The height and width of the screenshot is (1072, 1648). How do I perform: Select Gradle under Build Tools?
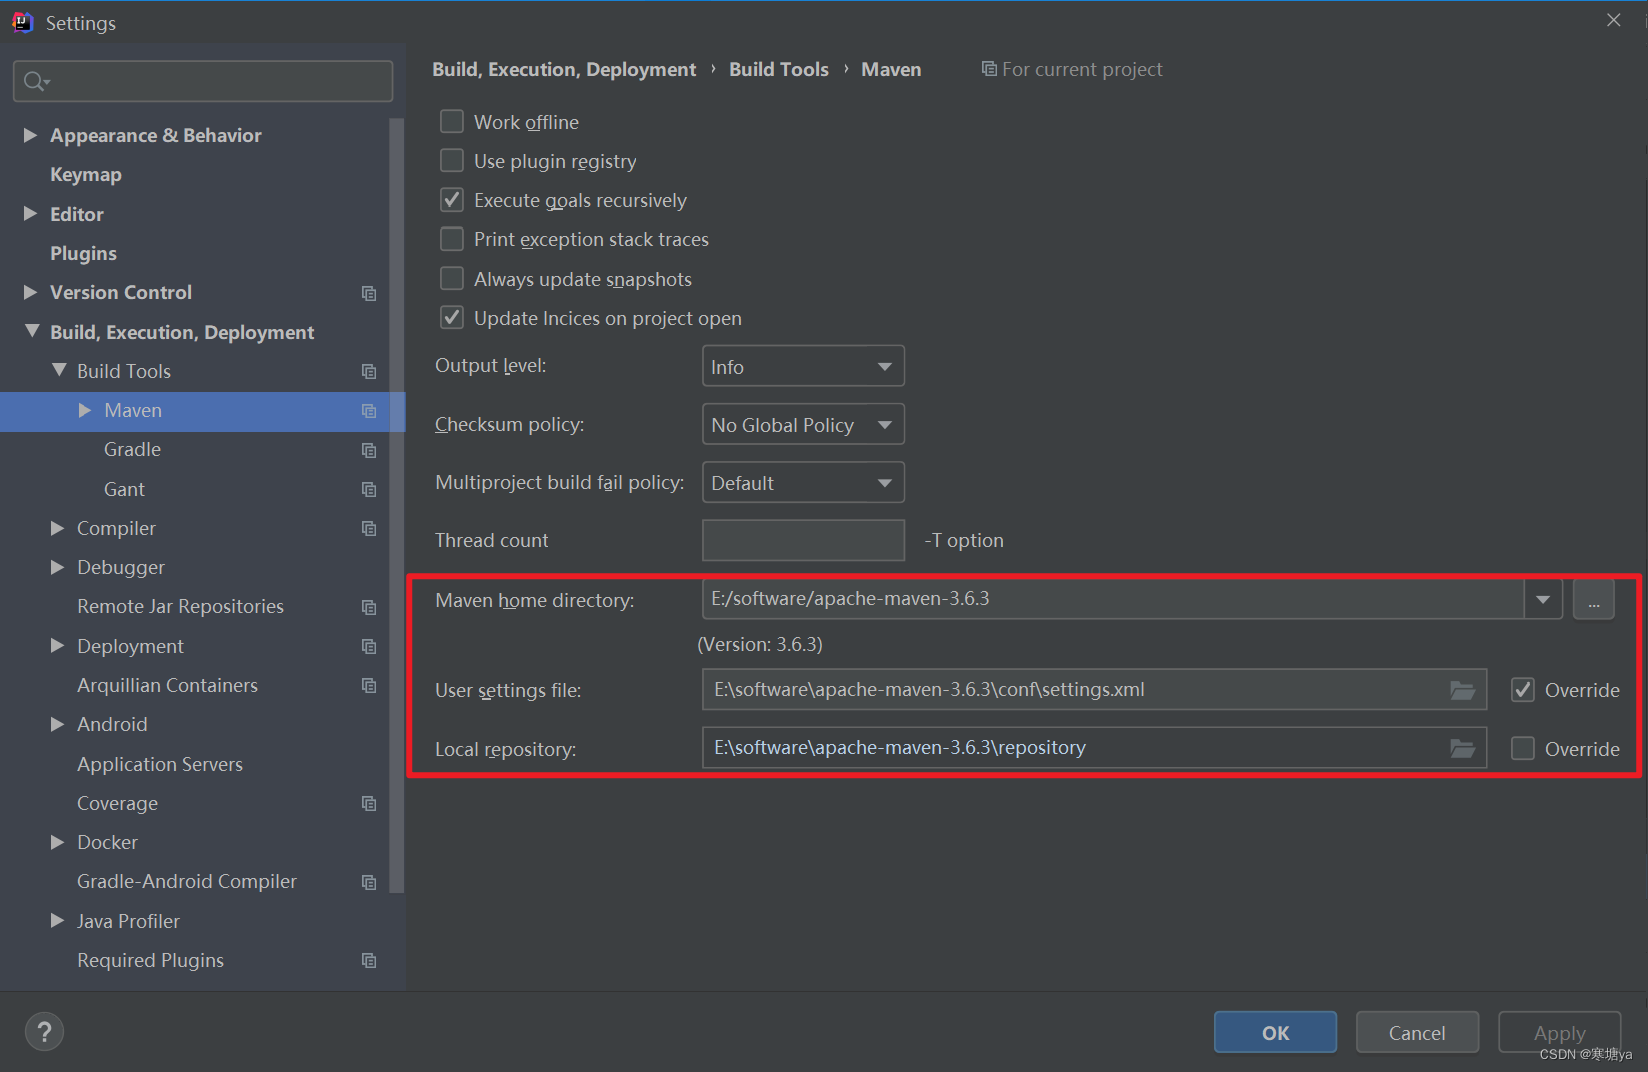point(132,449)
